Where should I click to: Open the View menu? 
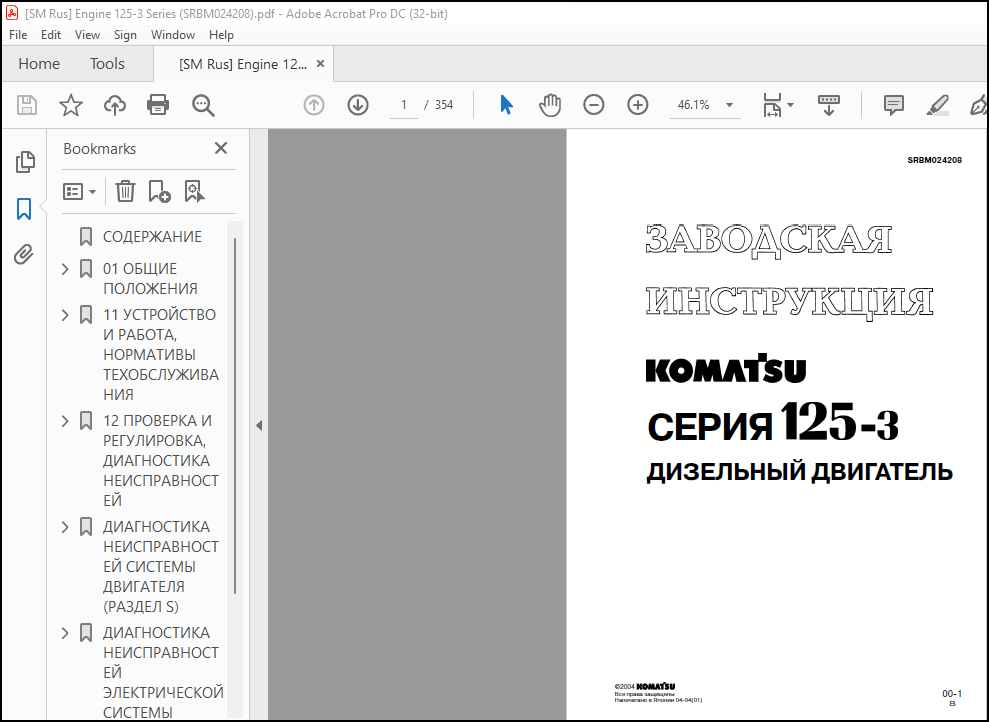pos(87,35)
